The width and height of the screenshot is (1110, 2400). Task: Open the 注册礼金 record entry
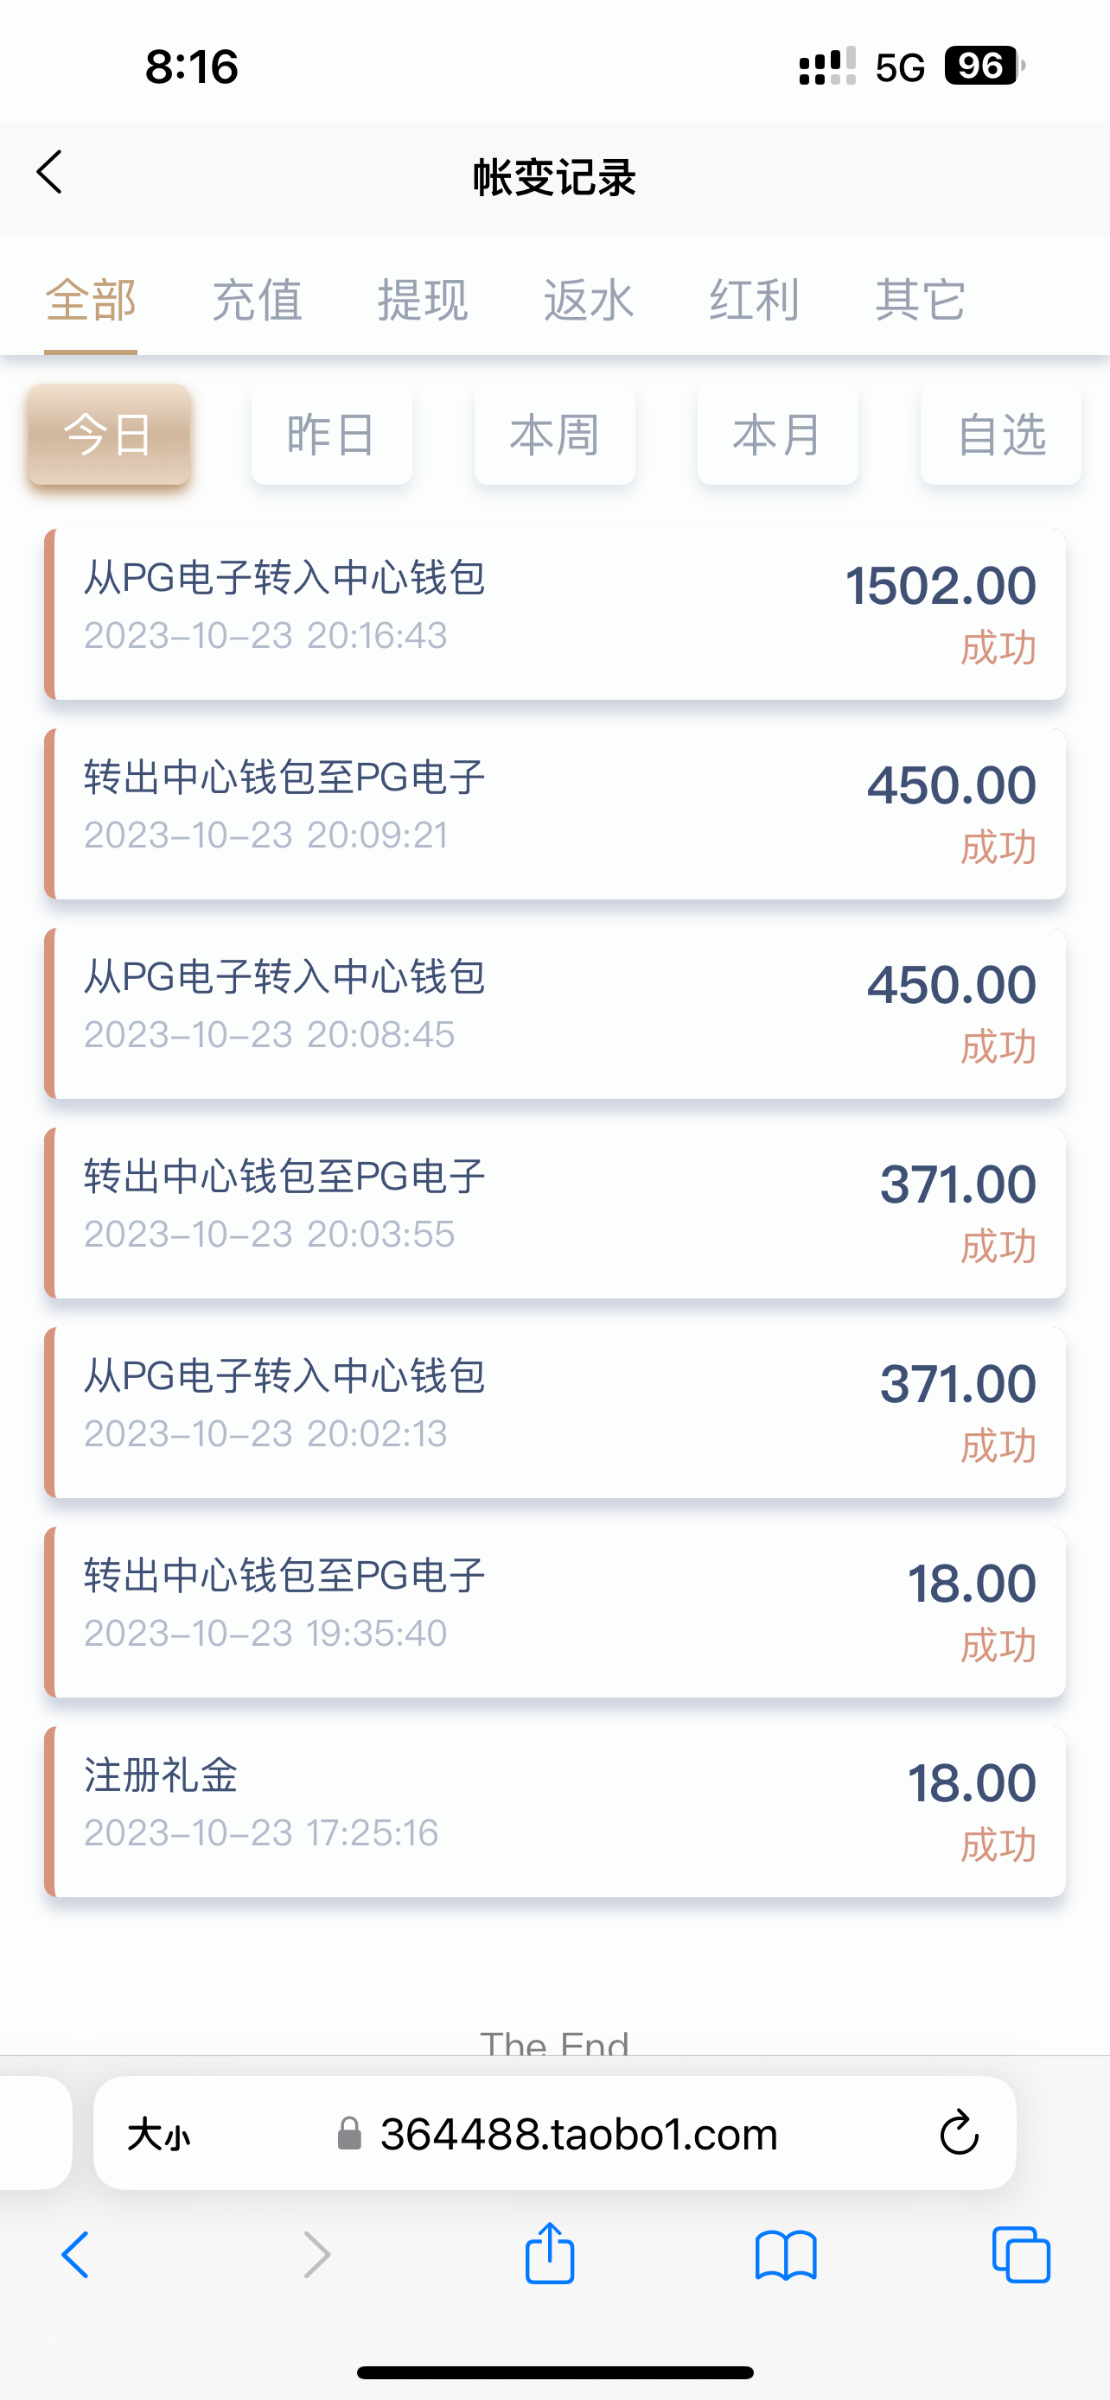tap(555, 1811)
